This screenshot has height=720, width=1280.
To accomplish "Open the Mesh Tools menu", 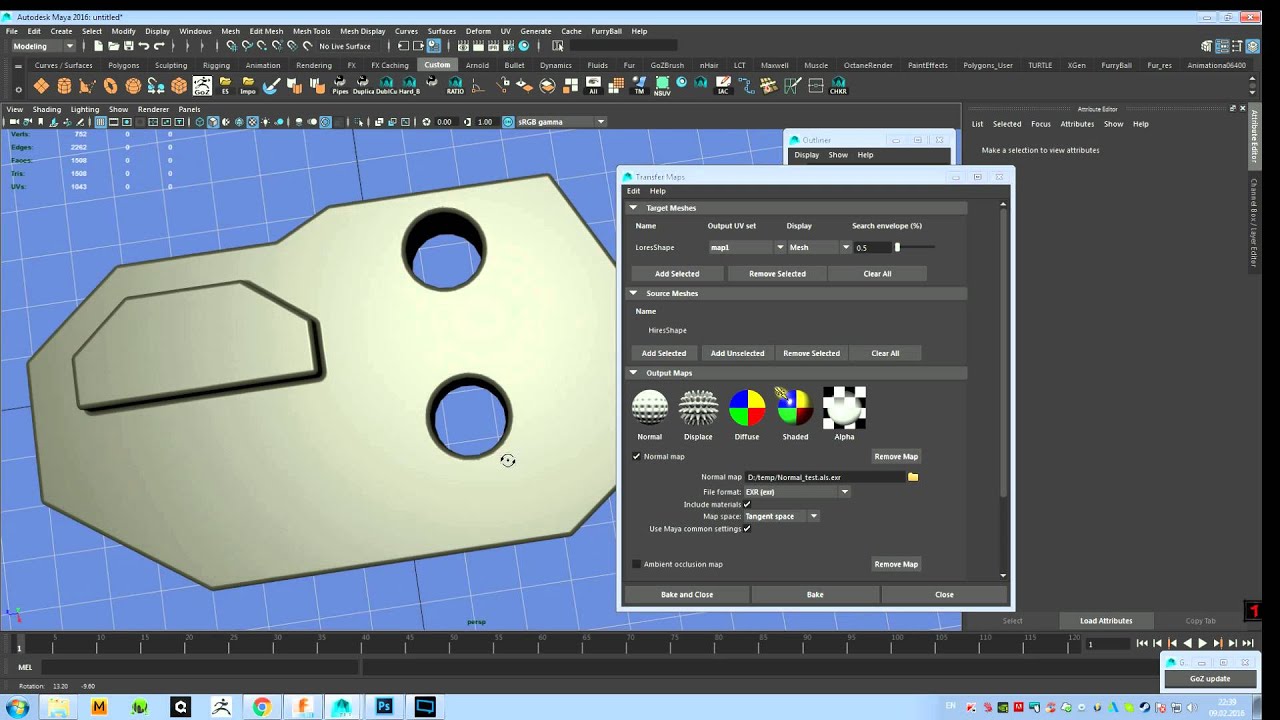I will point(311,31).
